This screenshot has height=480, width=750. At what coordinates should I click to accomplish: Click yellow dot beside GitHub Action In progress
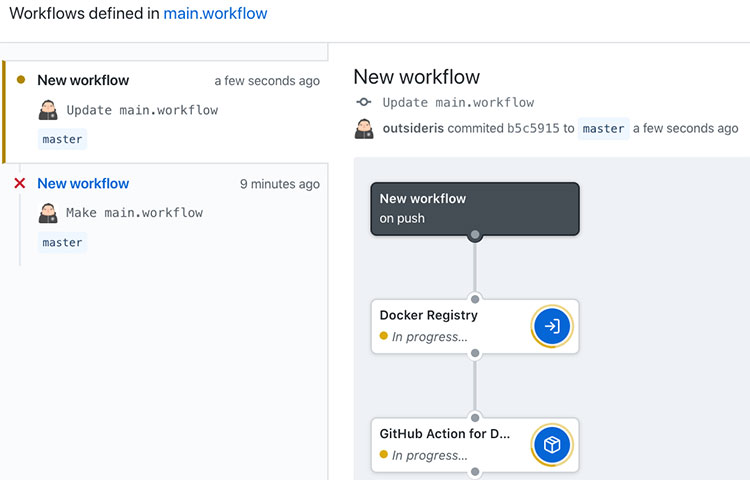point(384,454)
